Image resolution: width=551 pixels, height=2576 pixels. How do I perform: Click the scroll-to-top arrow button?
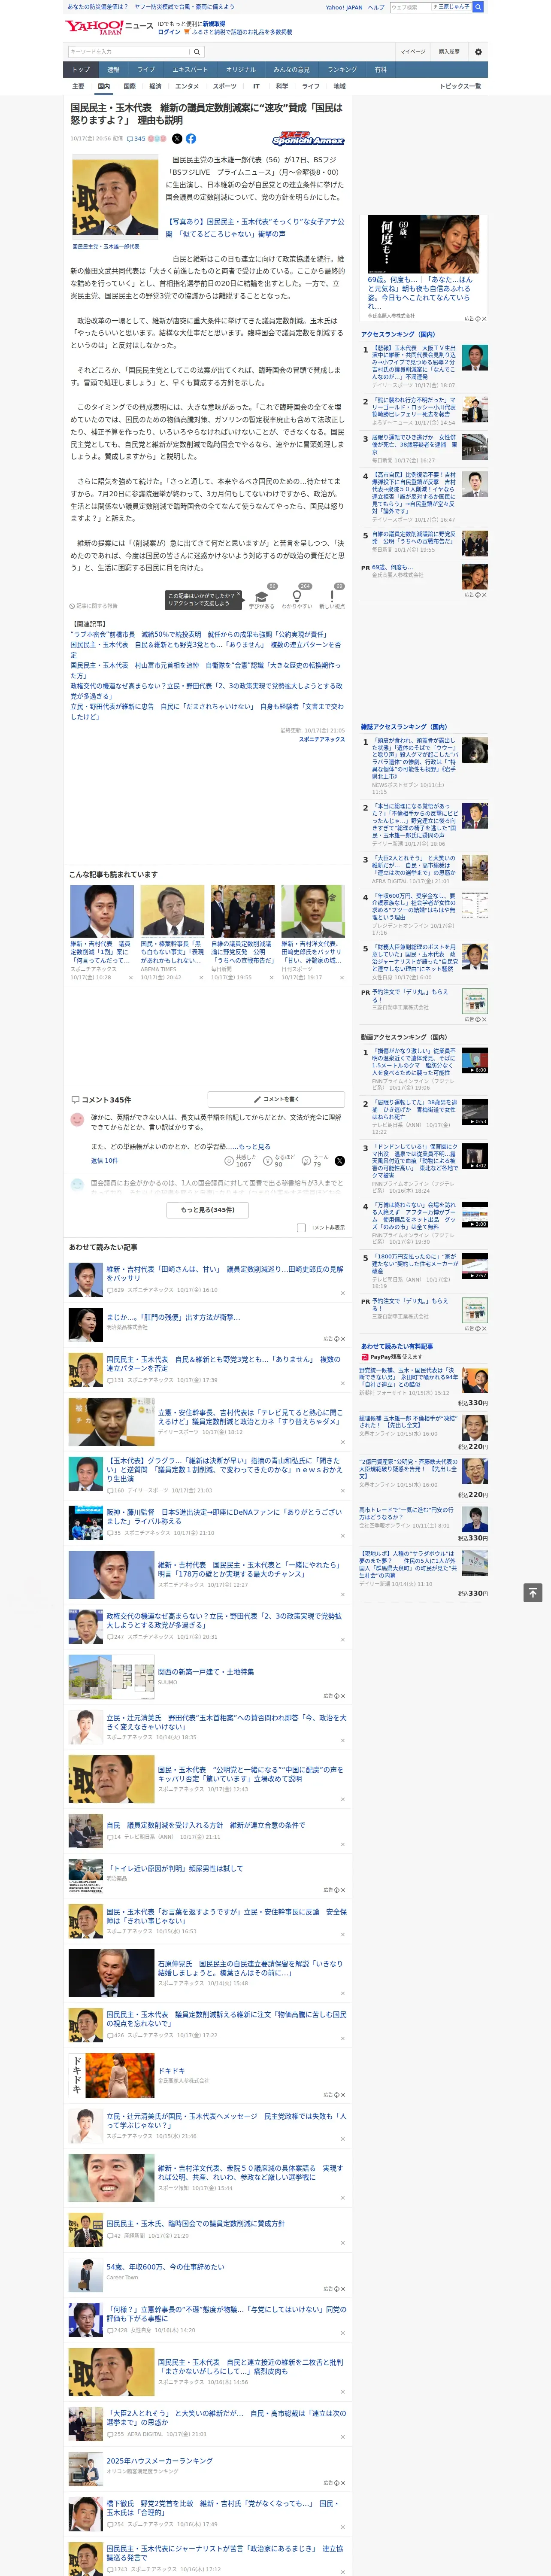533,1592
